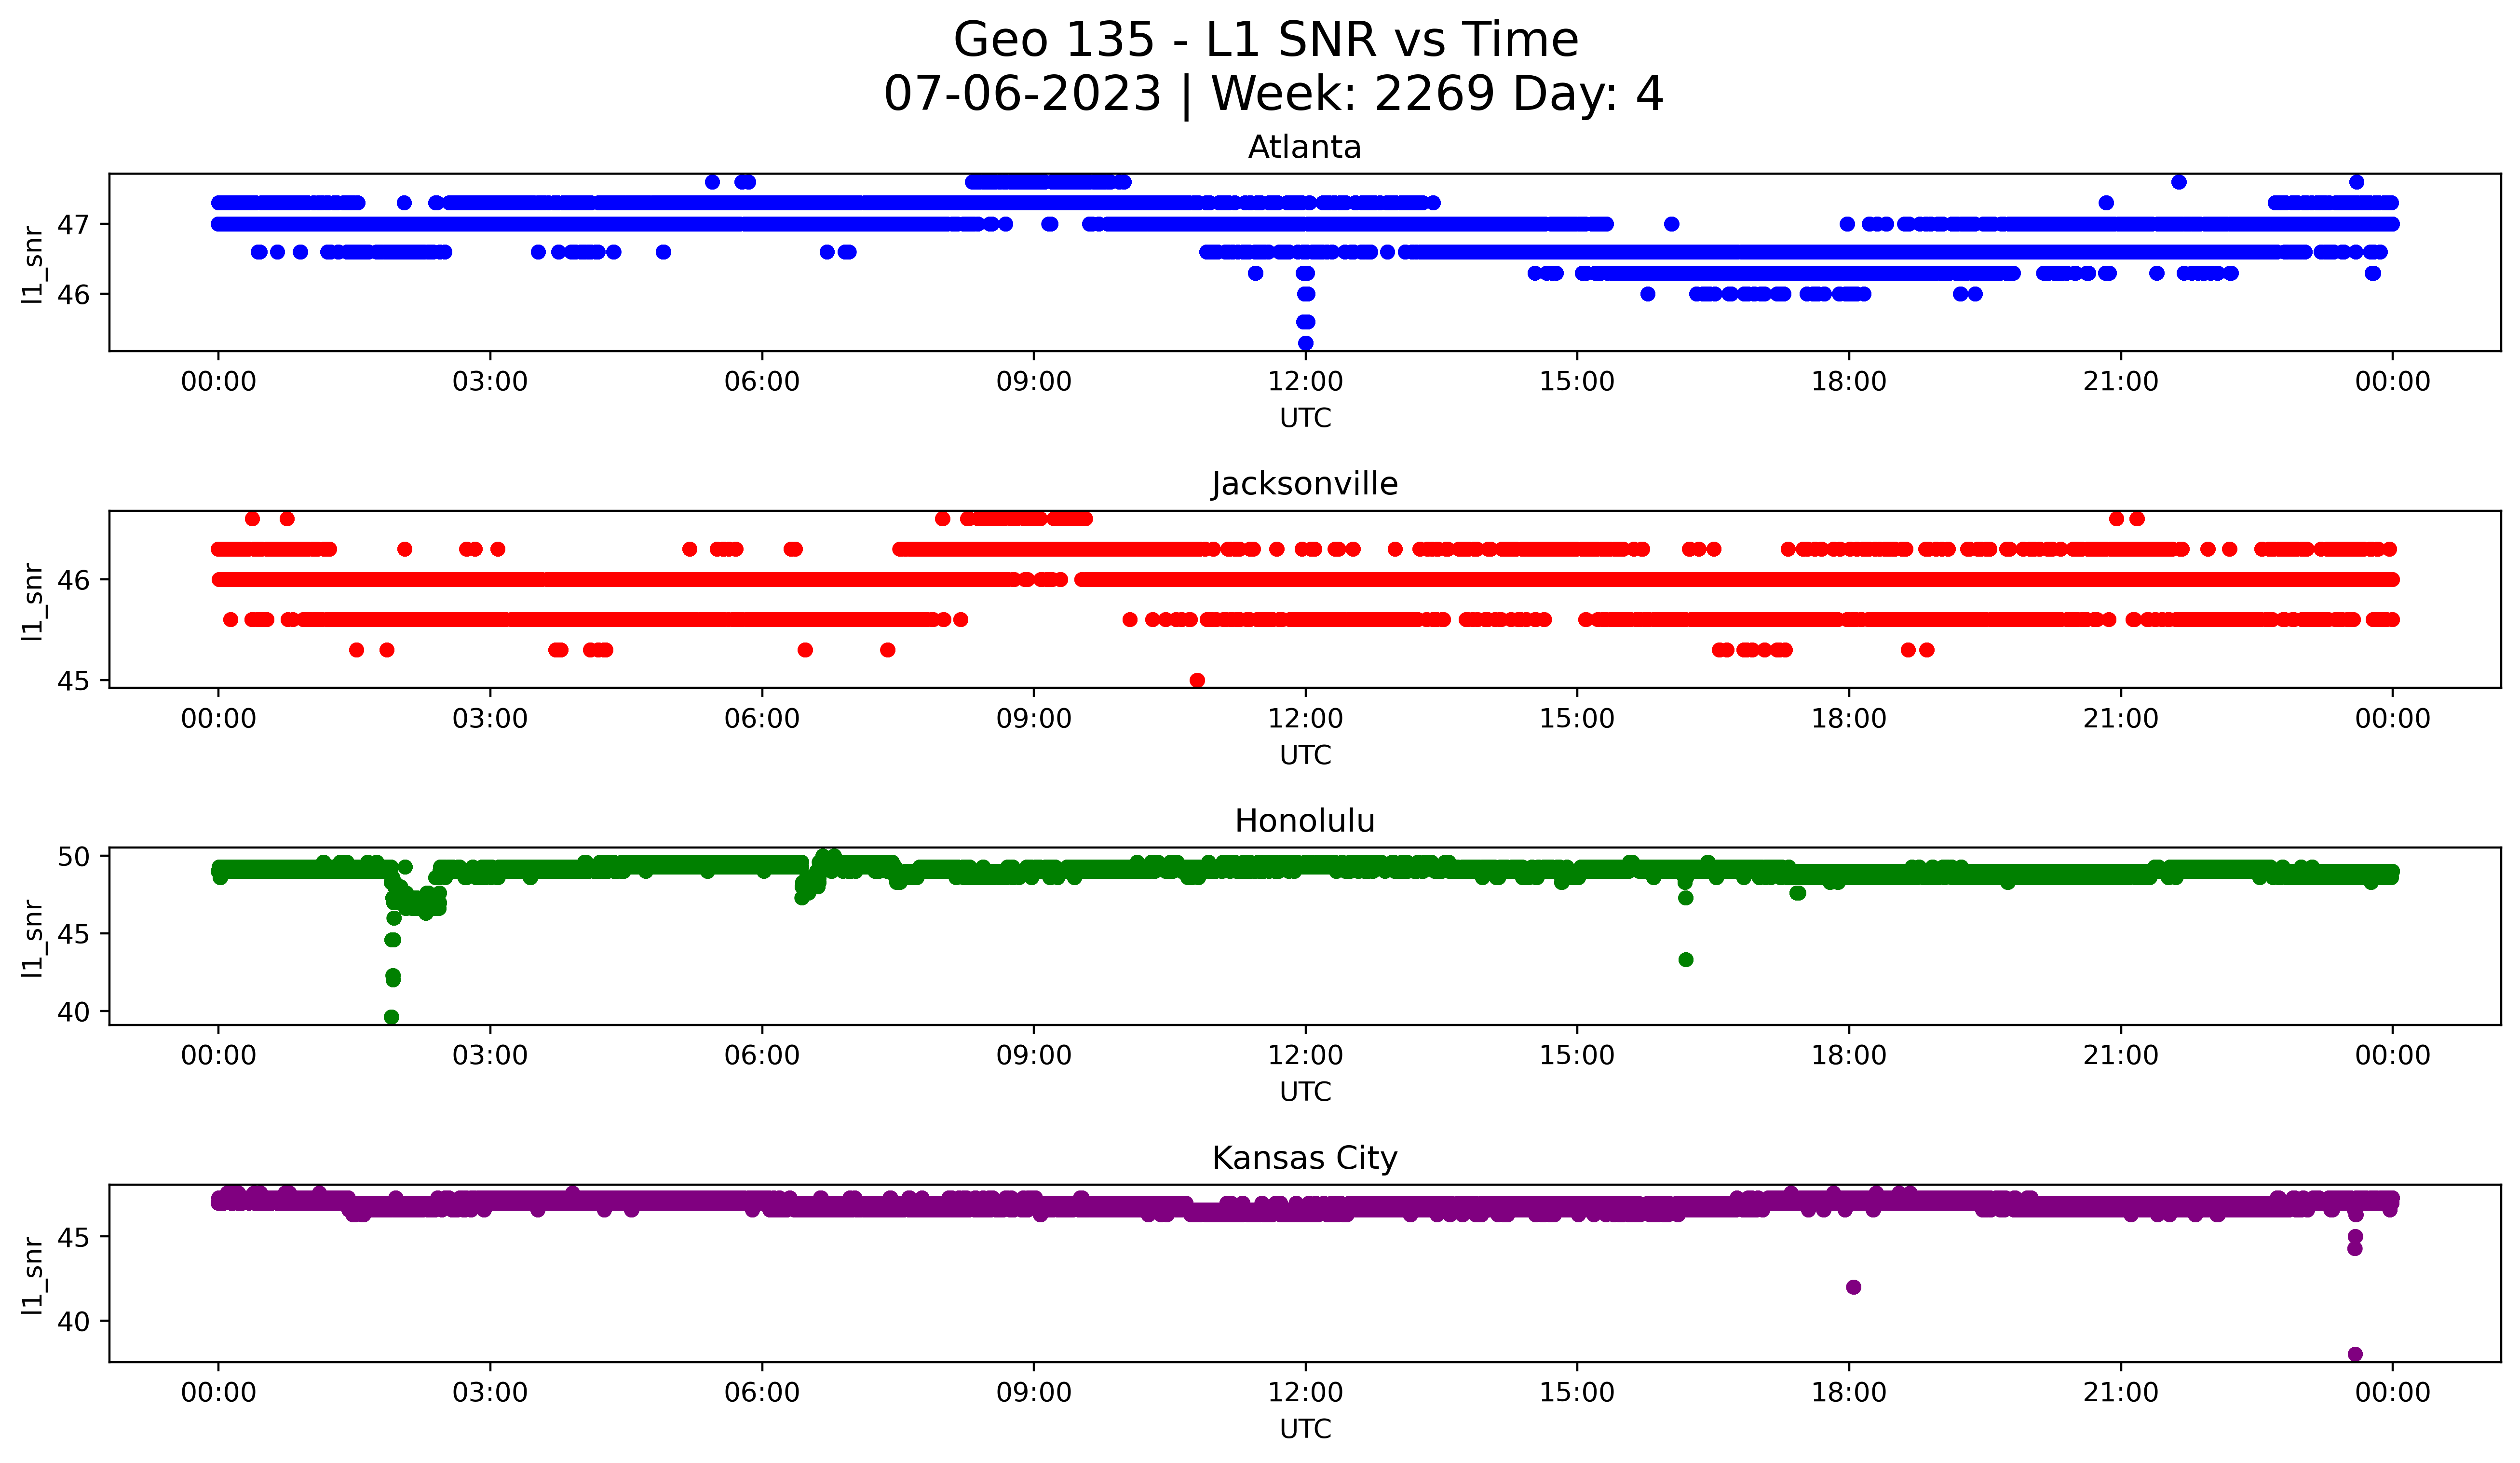Click the green Honolulu outlier near 43 after 15:00

(1686, 960)
